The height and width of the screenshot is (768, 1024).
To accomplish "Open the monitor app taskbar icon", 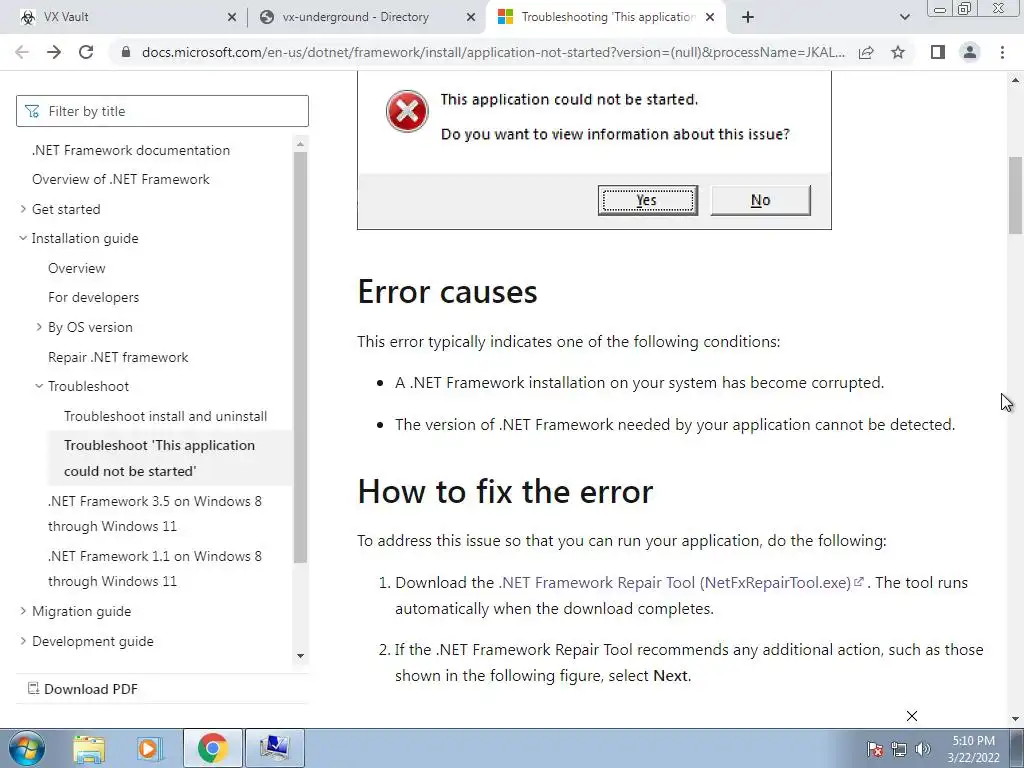I will [275, 748].
